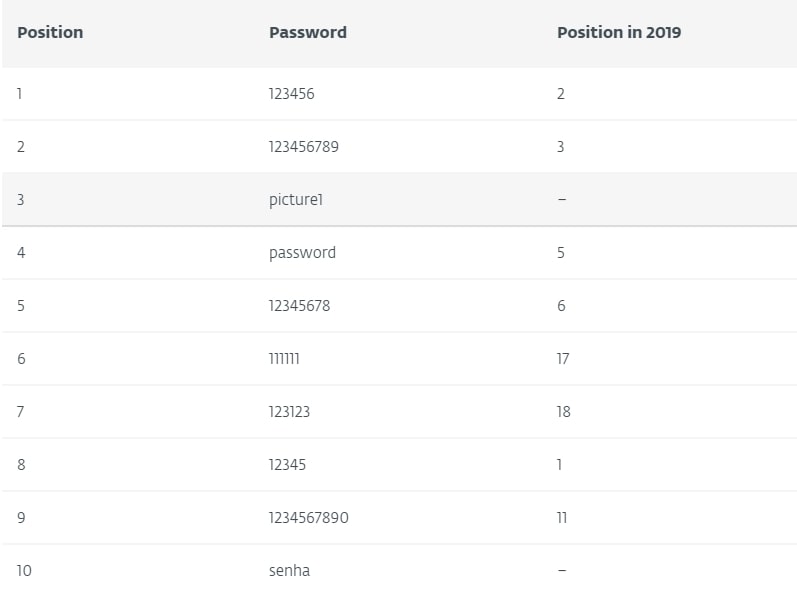797x590 pixels.
Task: Select the 123123 password cell
Action: 289,412
